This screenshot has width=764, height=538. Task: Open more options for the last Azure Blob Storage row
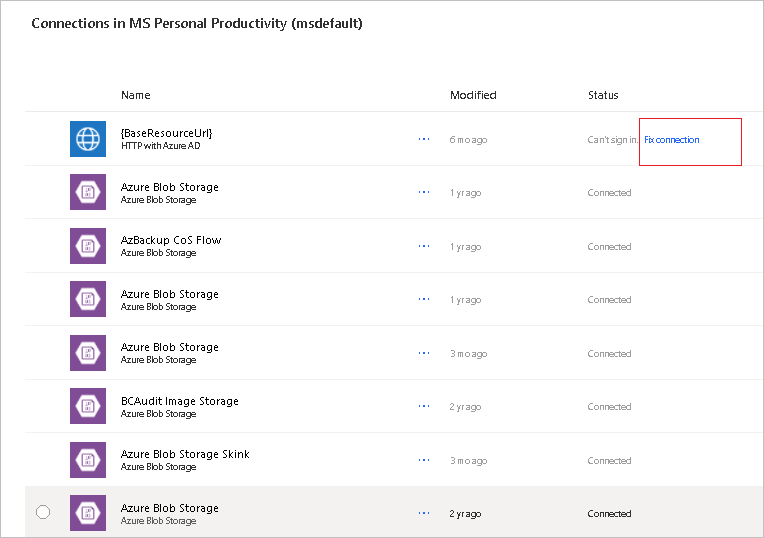(x=424, y=513)
